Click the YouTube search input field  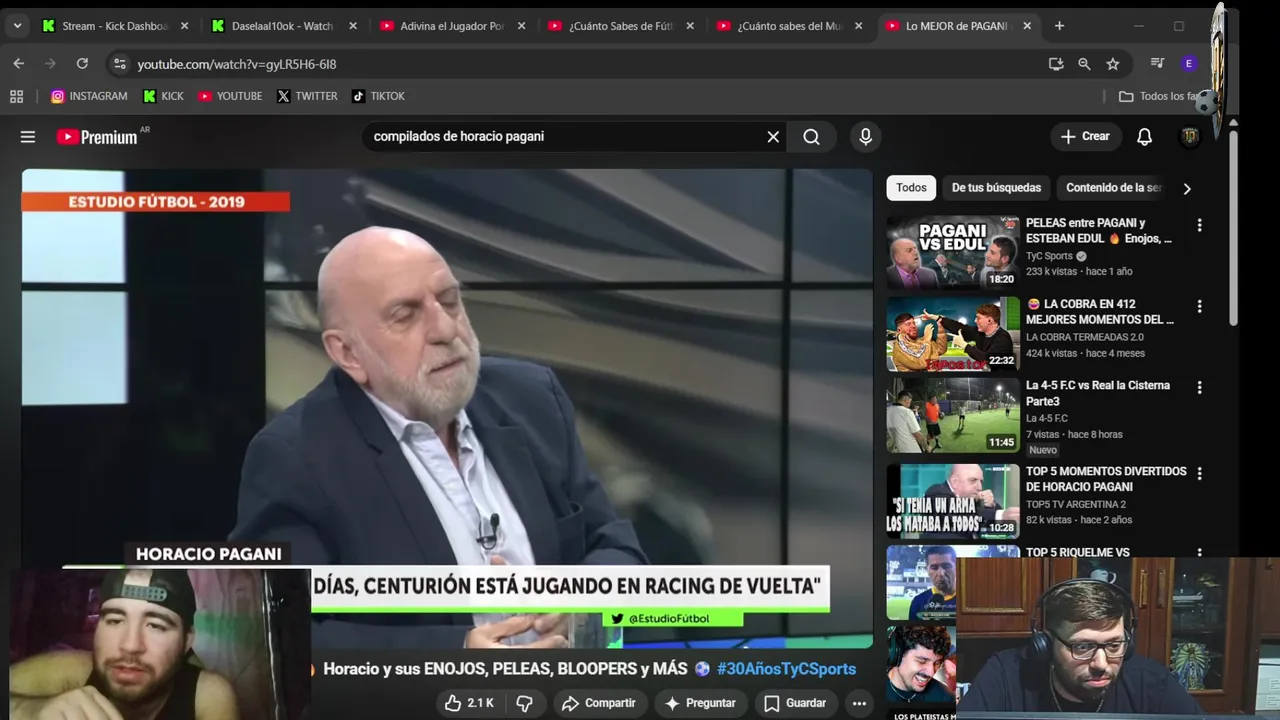pyautogui.click(x=564, y=137)
